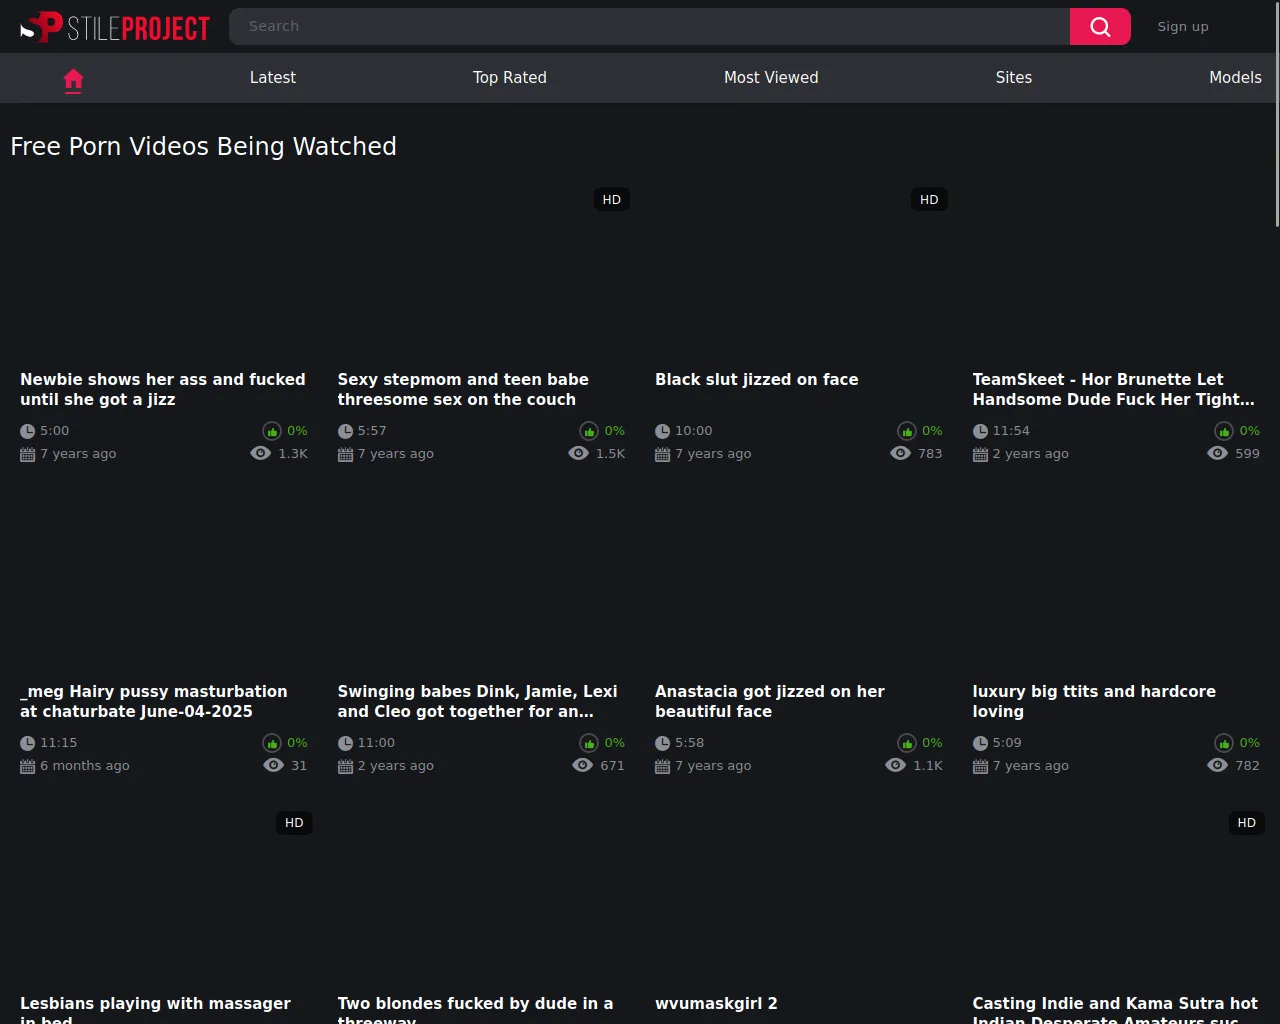Image resolution: width=1280 pixels, height=1024 pixels.
Task: Click the StileProject logo
Action: pyautogui.click(x=115, y=27)
